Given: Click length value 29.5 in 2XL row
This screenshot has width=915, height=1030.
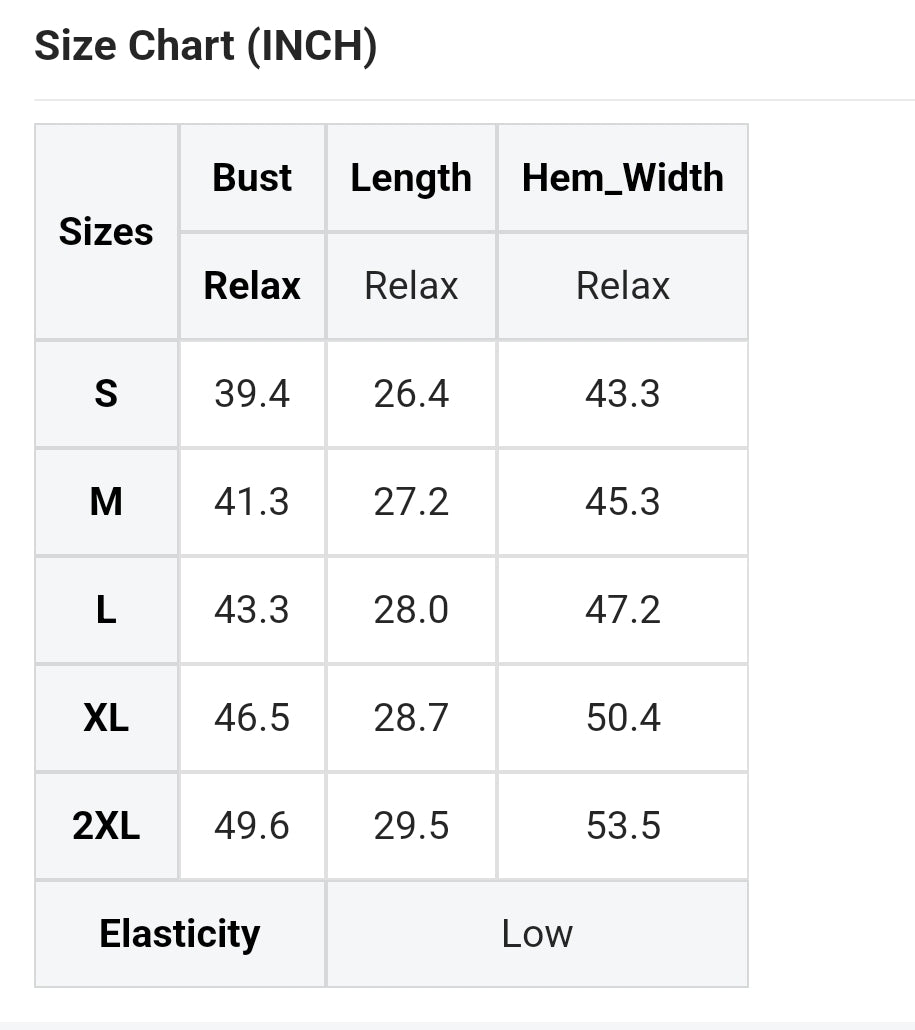Looking at the screenshot, I should pyautogui.click(x=411, y=826).
